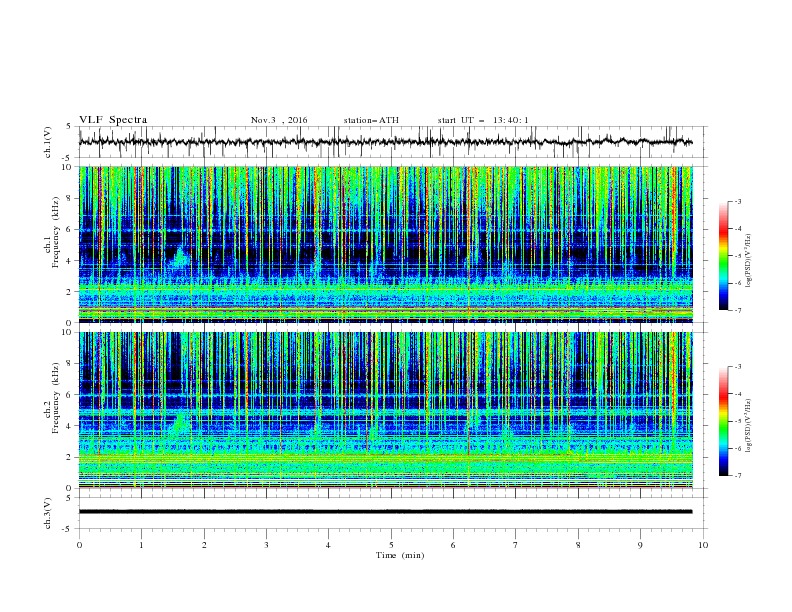The height and width of the screenshot is (612, 792).
Task: Click the log(PSD) label beside ch.2 colorbar
Action: point(748,426)
